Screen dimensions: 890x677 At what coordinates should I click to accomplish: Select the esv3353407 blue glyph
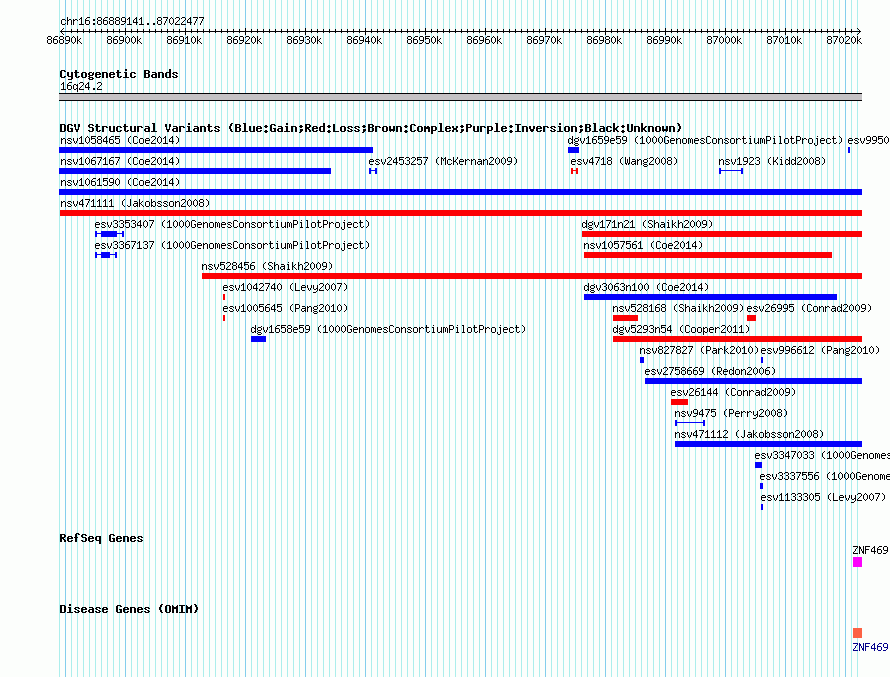(x=110, y=234)
